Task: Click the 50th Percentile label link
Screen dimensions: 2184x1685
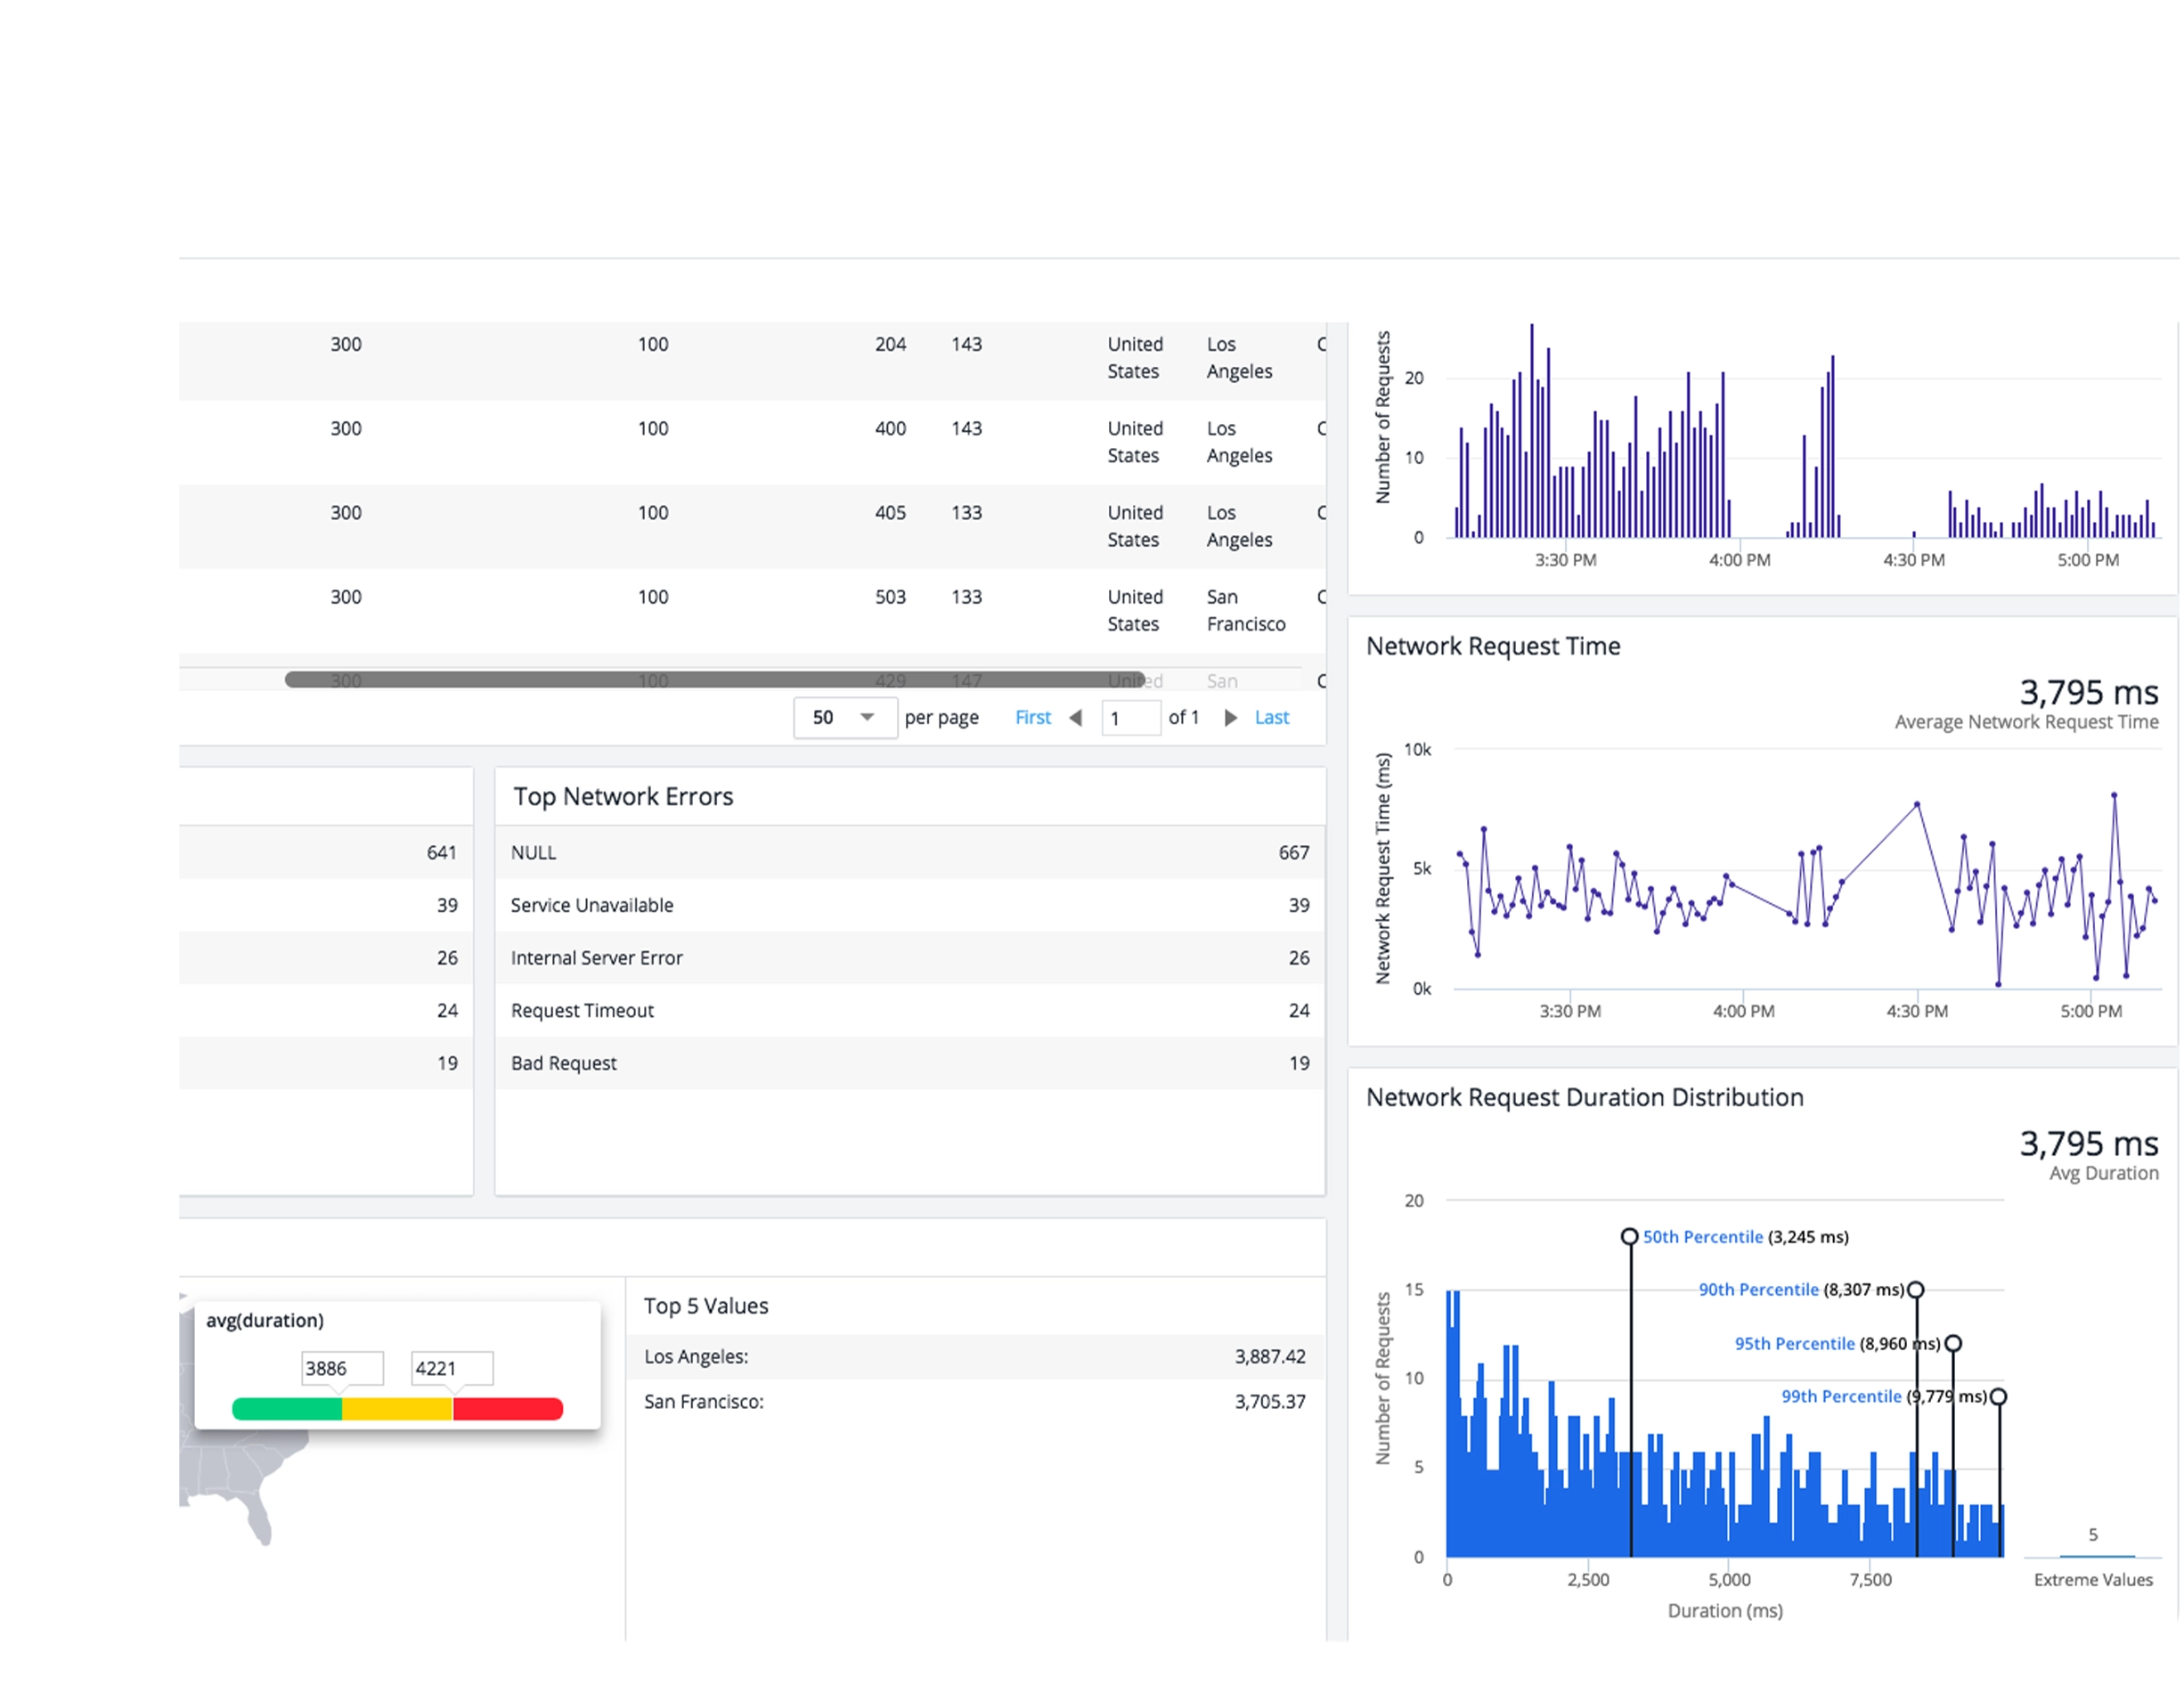Action: pos(1703,1237)
